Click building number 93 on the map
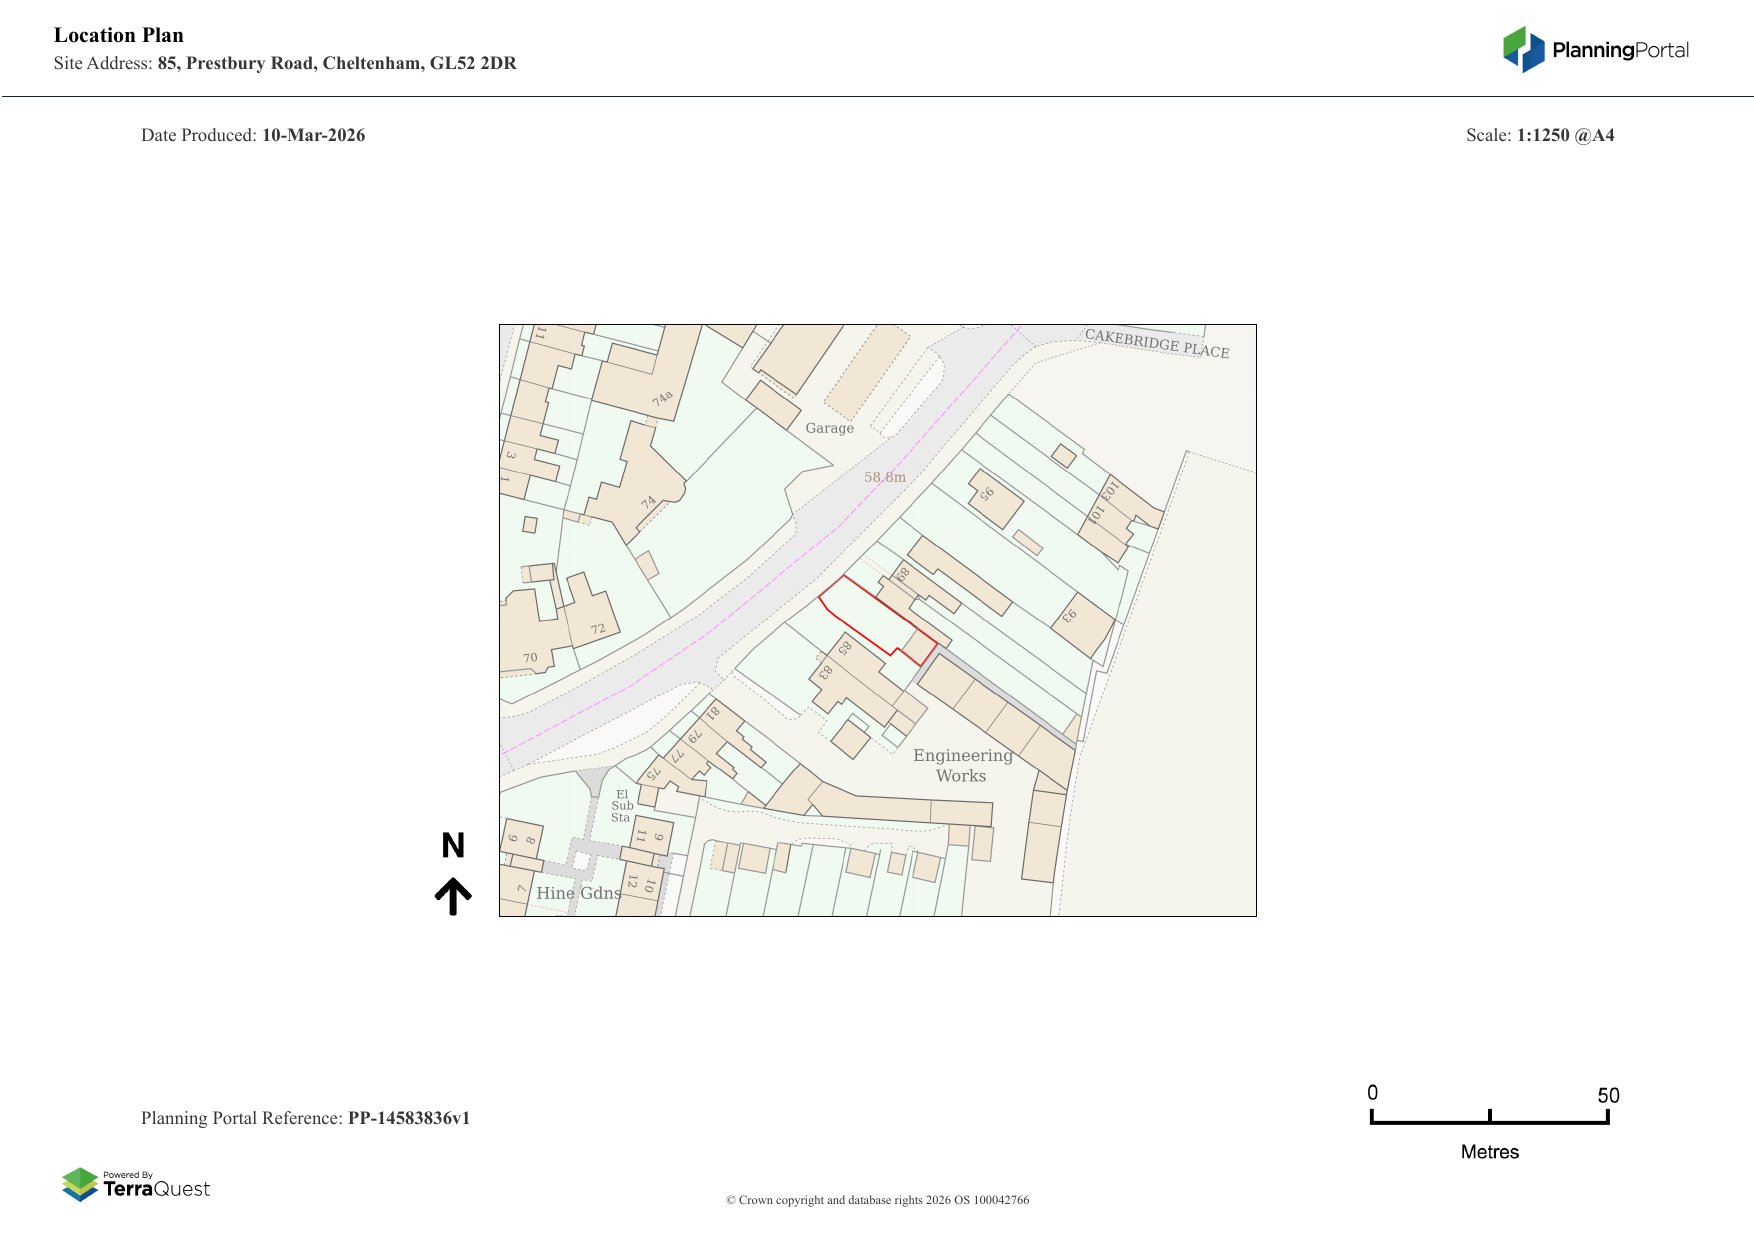1754x1241 pixels. 1069,616
